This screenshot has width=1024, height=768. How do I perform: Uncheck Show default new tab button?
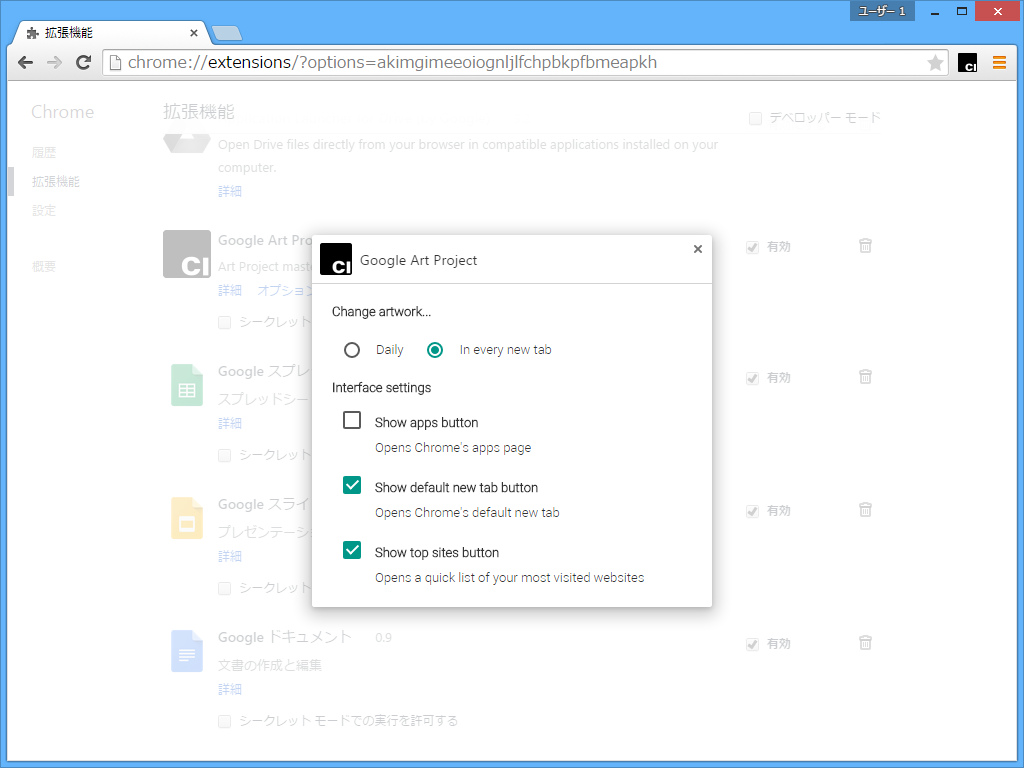coord(352,485)
